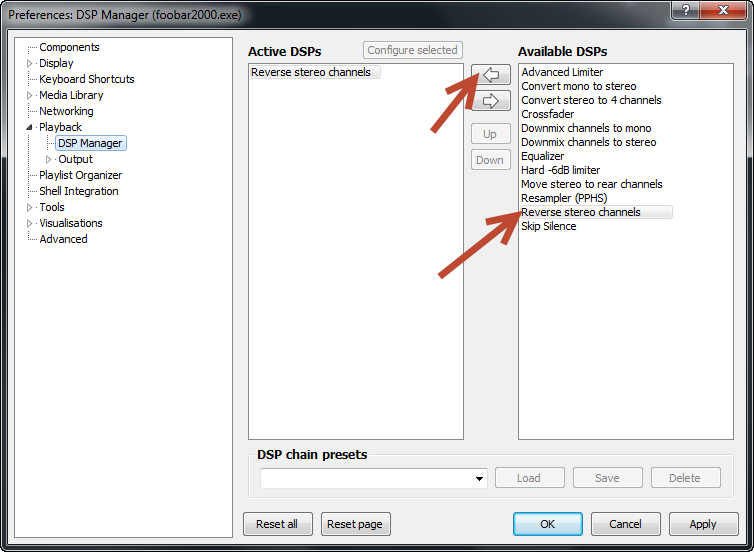Select Downmix channels to mono
754x552 pixels.
tap(586, 128)
